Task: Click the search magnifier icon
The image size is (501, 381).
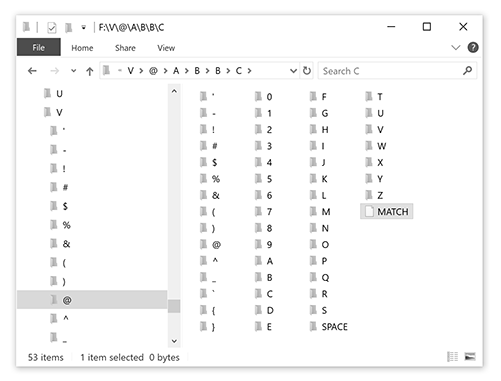Action: pos(467,71)
